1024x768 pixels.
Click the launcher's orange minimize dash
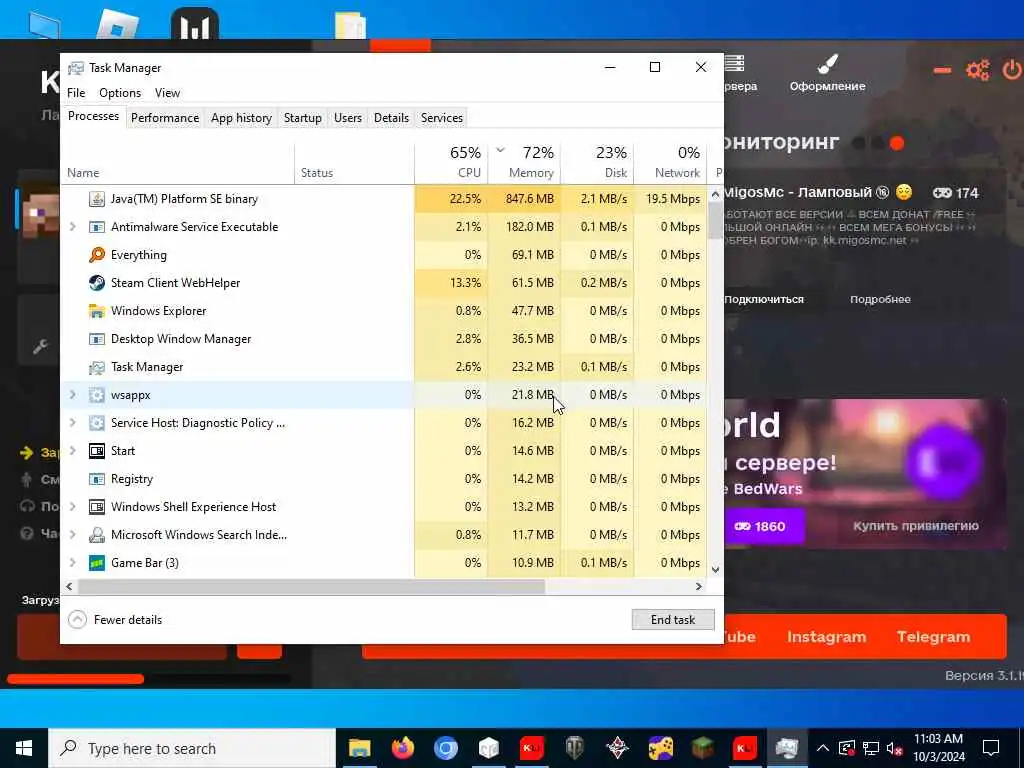(x=942, y=70)
